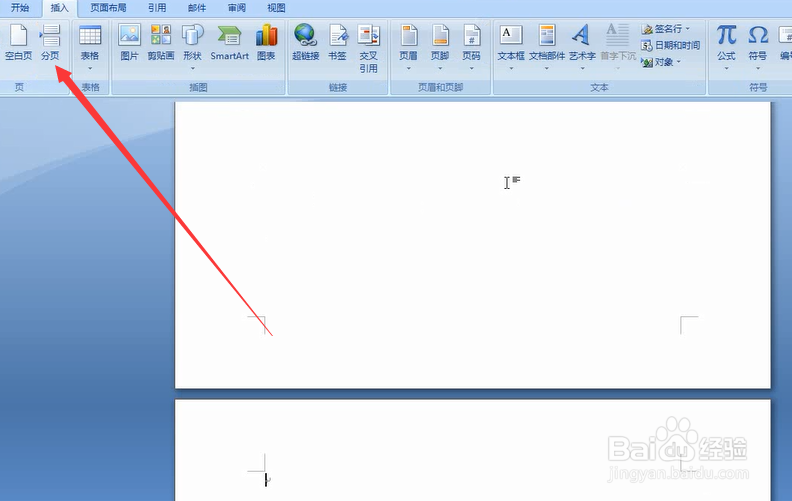
Task: Open the Shapes (形状) gallery
Action: [192, 47]
